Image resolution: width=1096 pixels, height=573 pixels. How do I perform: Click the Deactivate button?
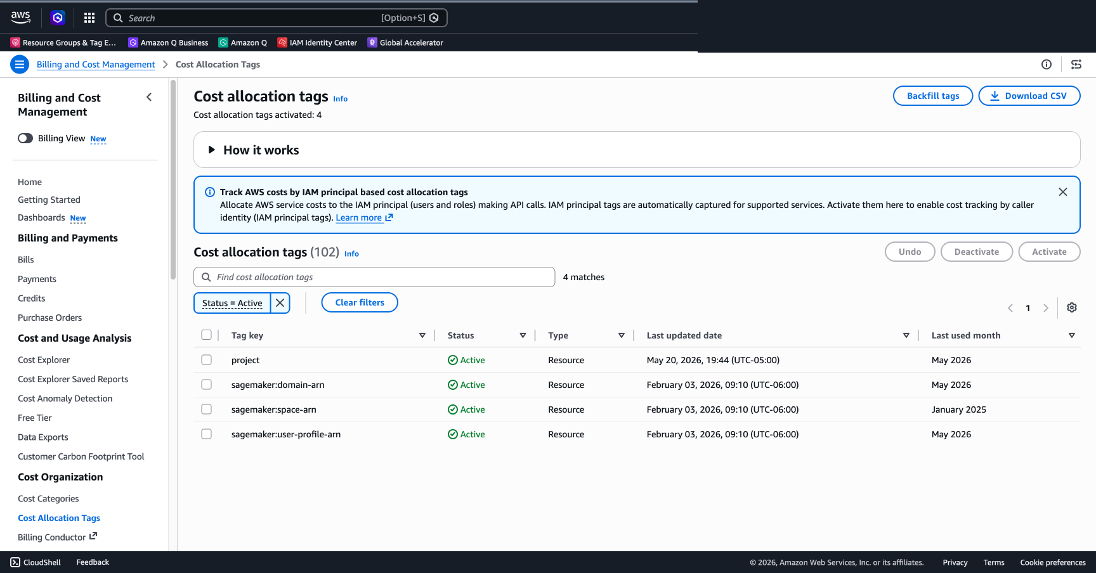pos(976,252)
